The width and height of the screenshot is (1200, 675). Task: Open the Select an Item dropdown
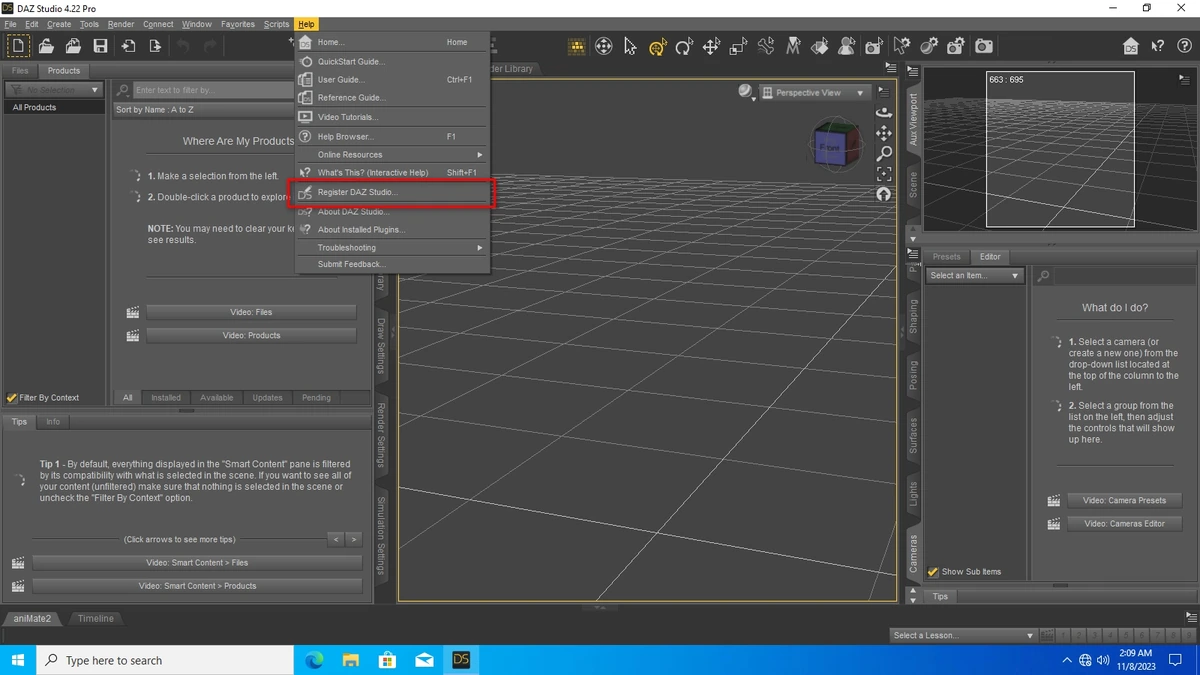click(x=975, y=275)
